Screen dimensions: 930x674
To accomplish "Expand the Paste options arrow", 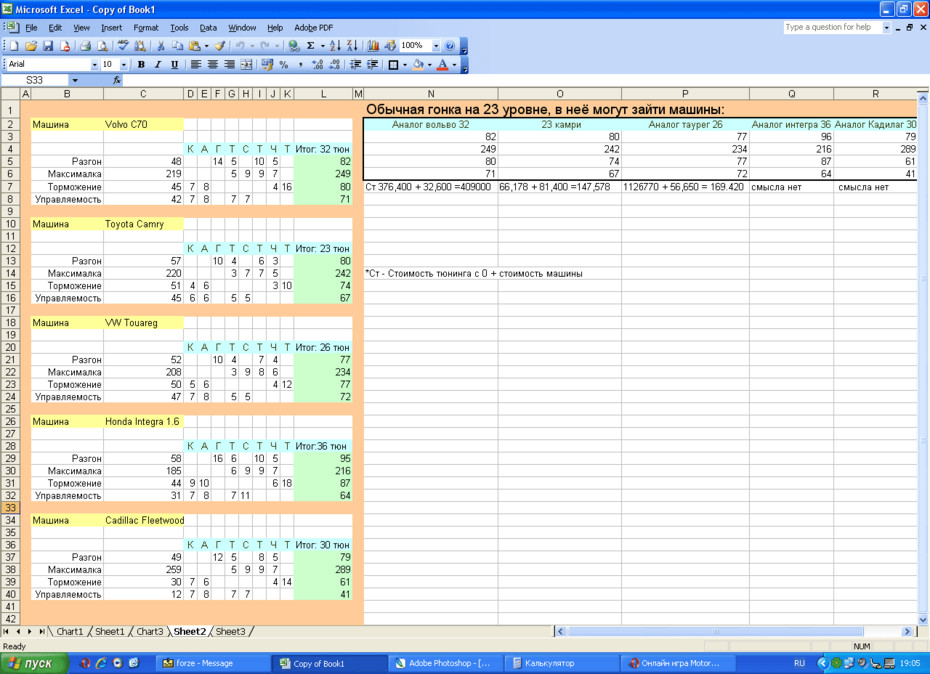I will click(206, 46).
